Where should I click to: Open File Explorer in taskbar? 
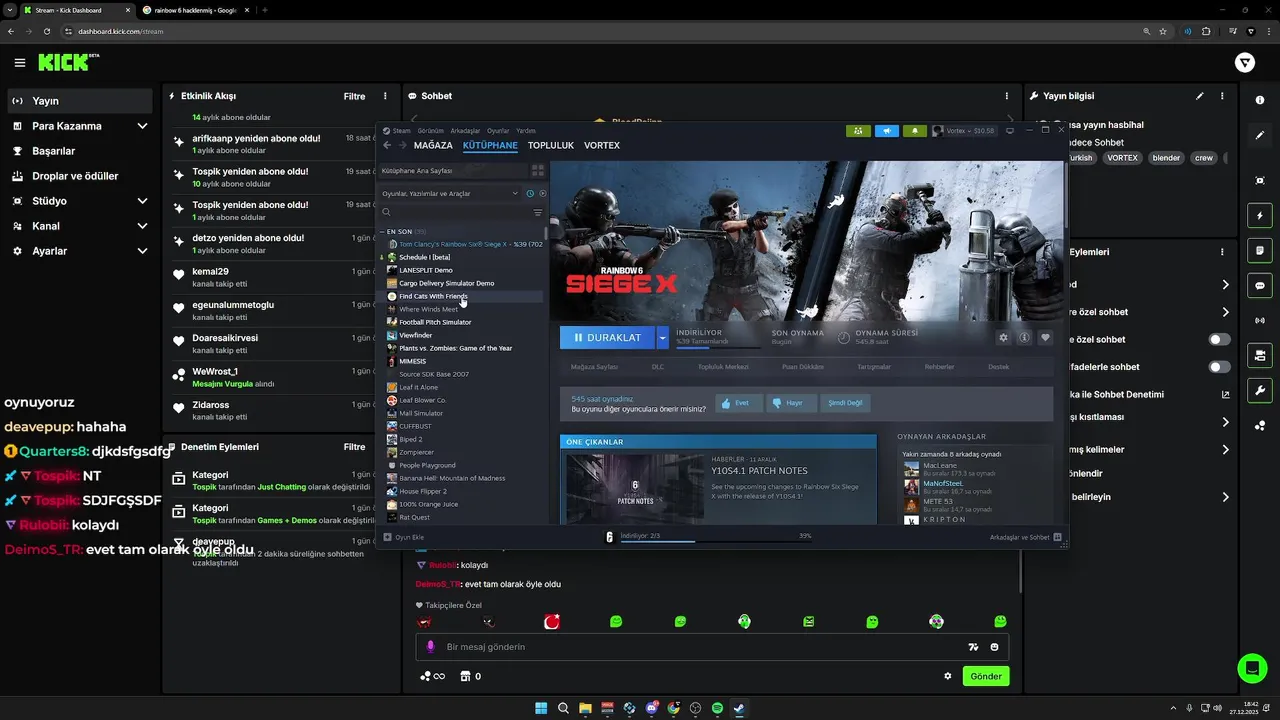(585, 708)
